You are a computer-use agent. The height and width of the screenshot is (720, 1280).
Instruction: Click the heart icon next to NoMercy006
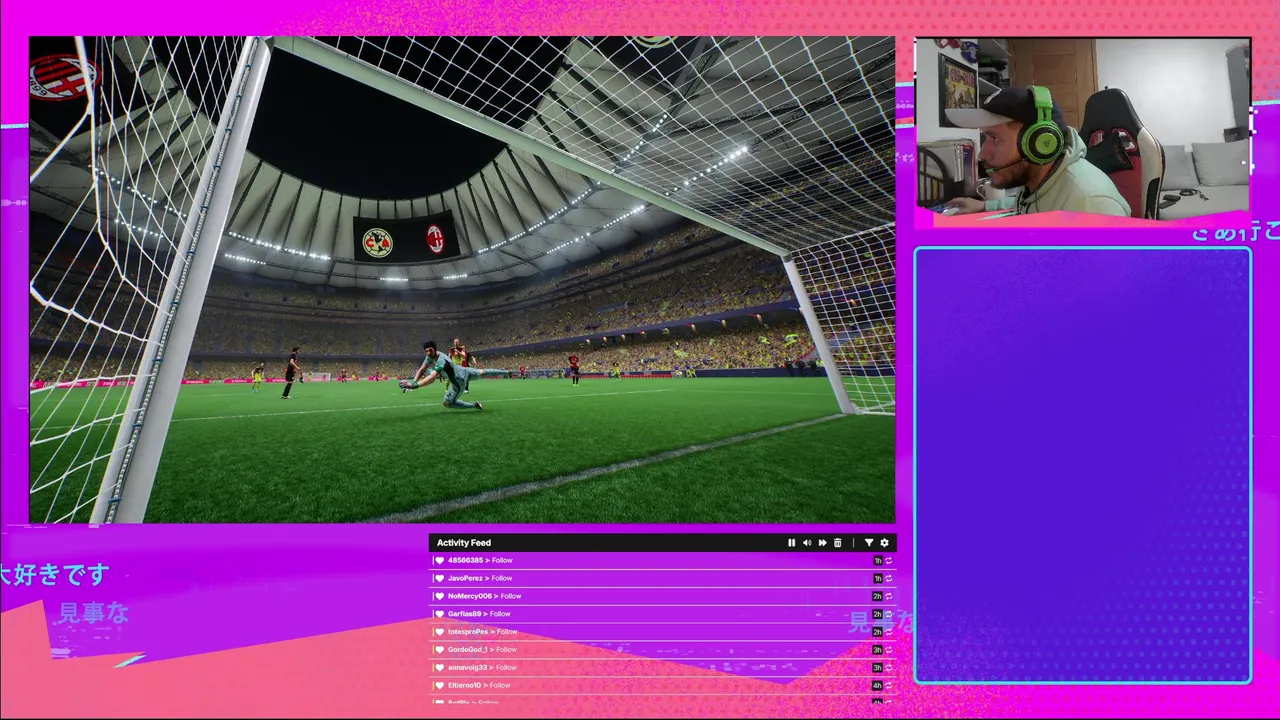point(439,596)
